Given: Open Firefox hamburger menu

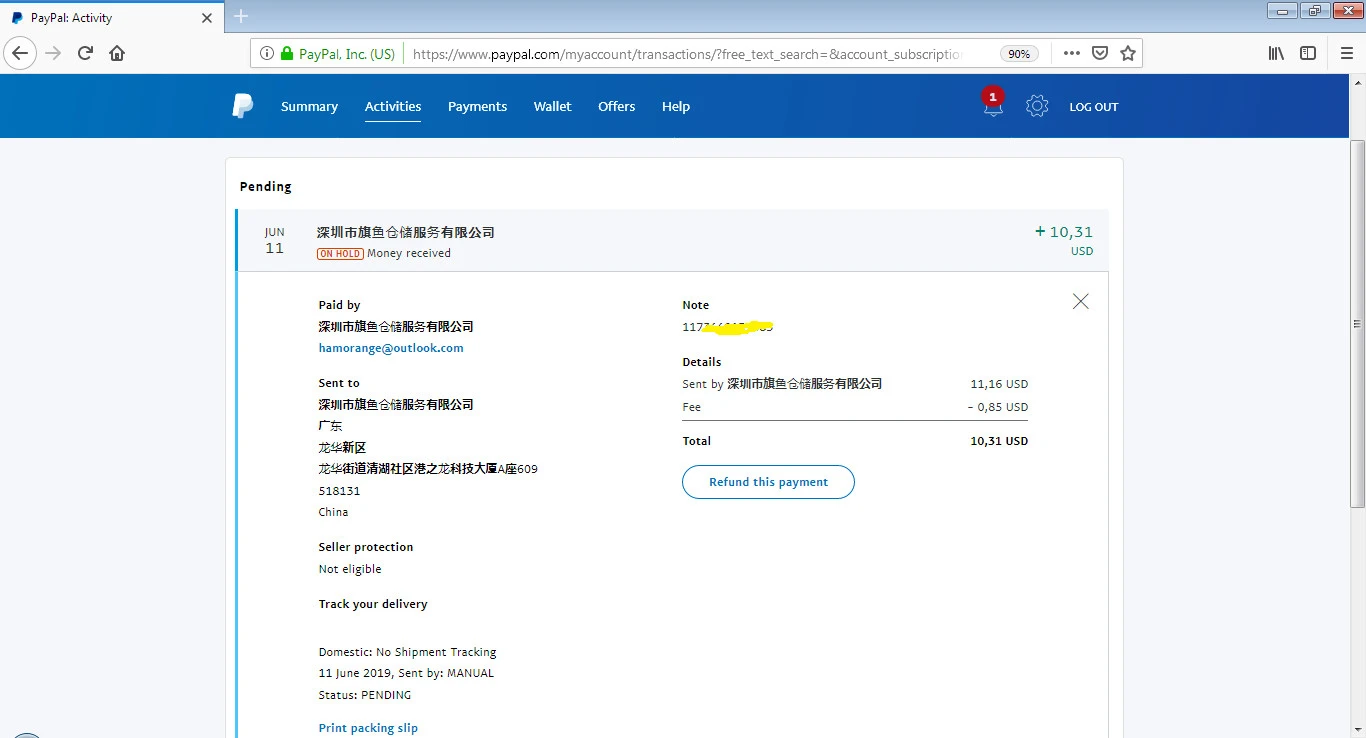Looking at the screenshot, I should [x=1346, y=54].
